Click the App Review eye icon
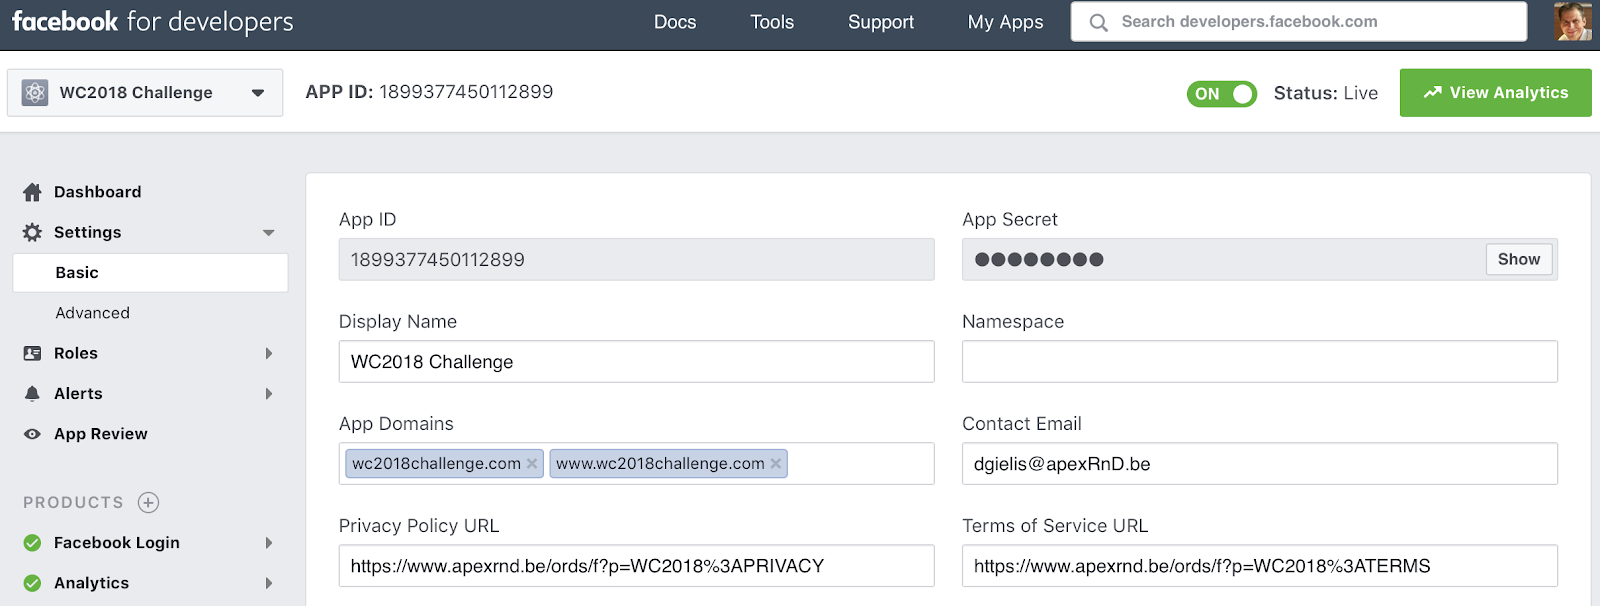The height and width of the screenshot is (606, 1600). coord(32,434)
